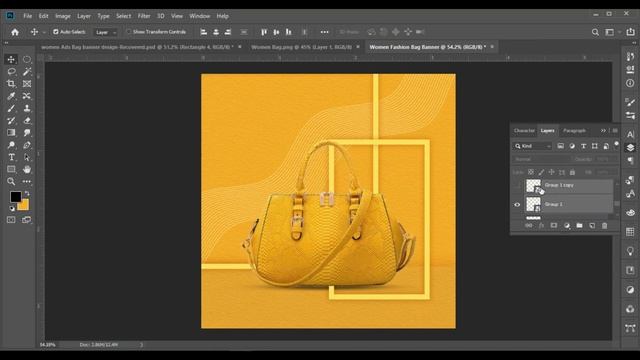Reset default foreground and background colors
This screenshot has width=640, height=360.
pos(12,208)
